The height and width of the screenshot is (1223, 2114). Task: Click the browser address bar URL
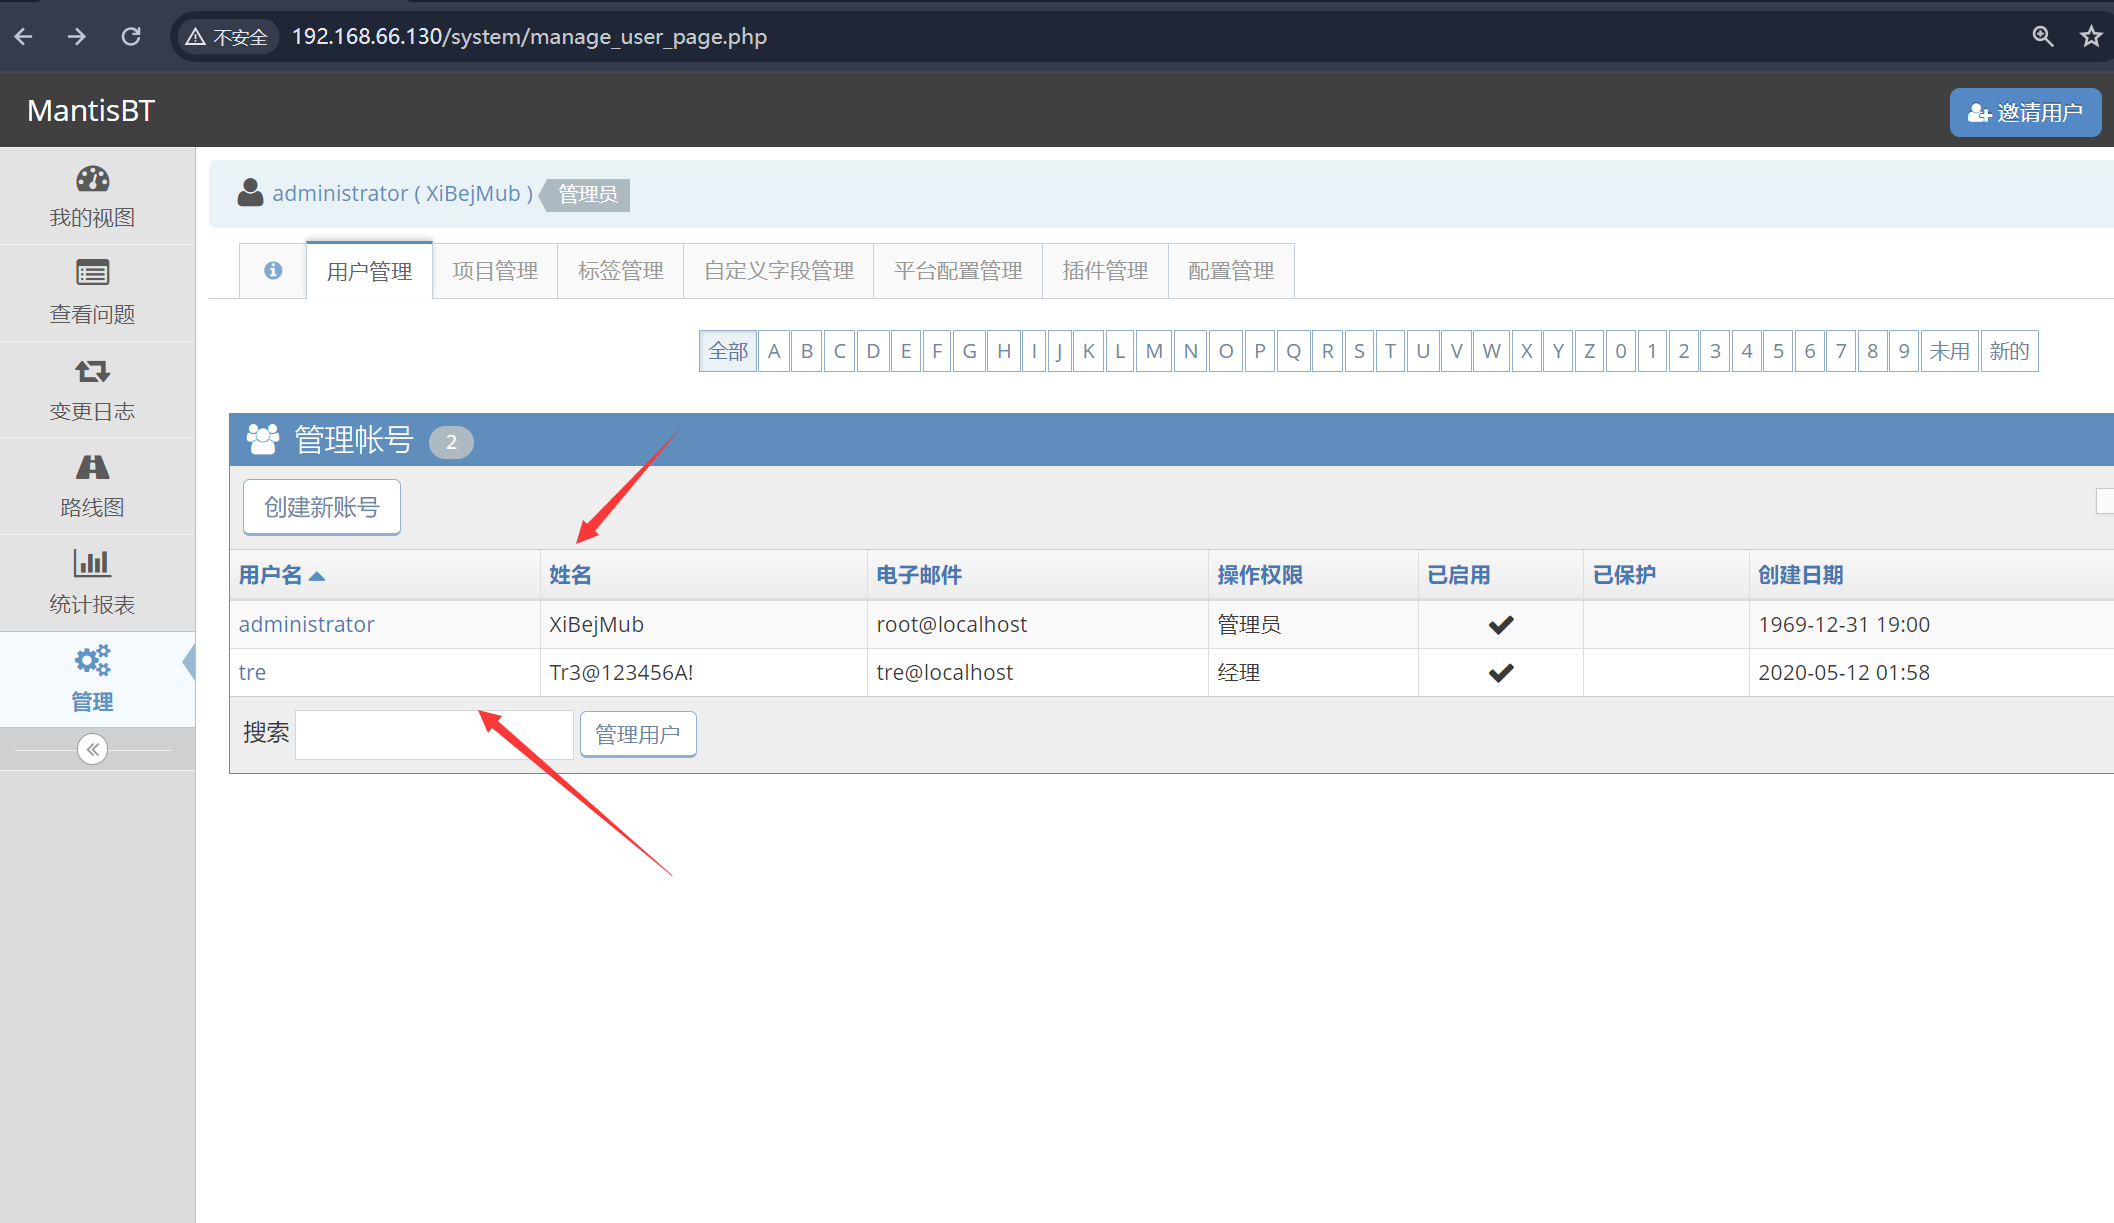click(529, 37)
